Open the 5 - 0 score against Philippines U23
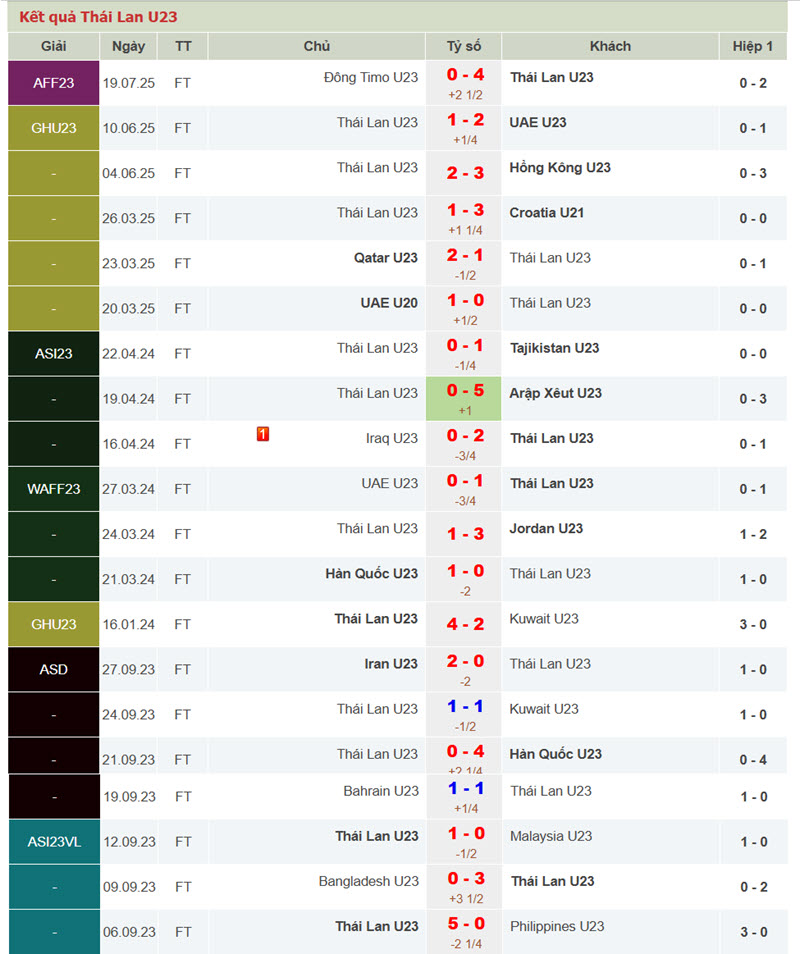This screenshot has width=800, height=954. click(466, 924)
